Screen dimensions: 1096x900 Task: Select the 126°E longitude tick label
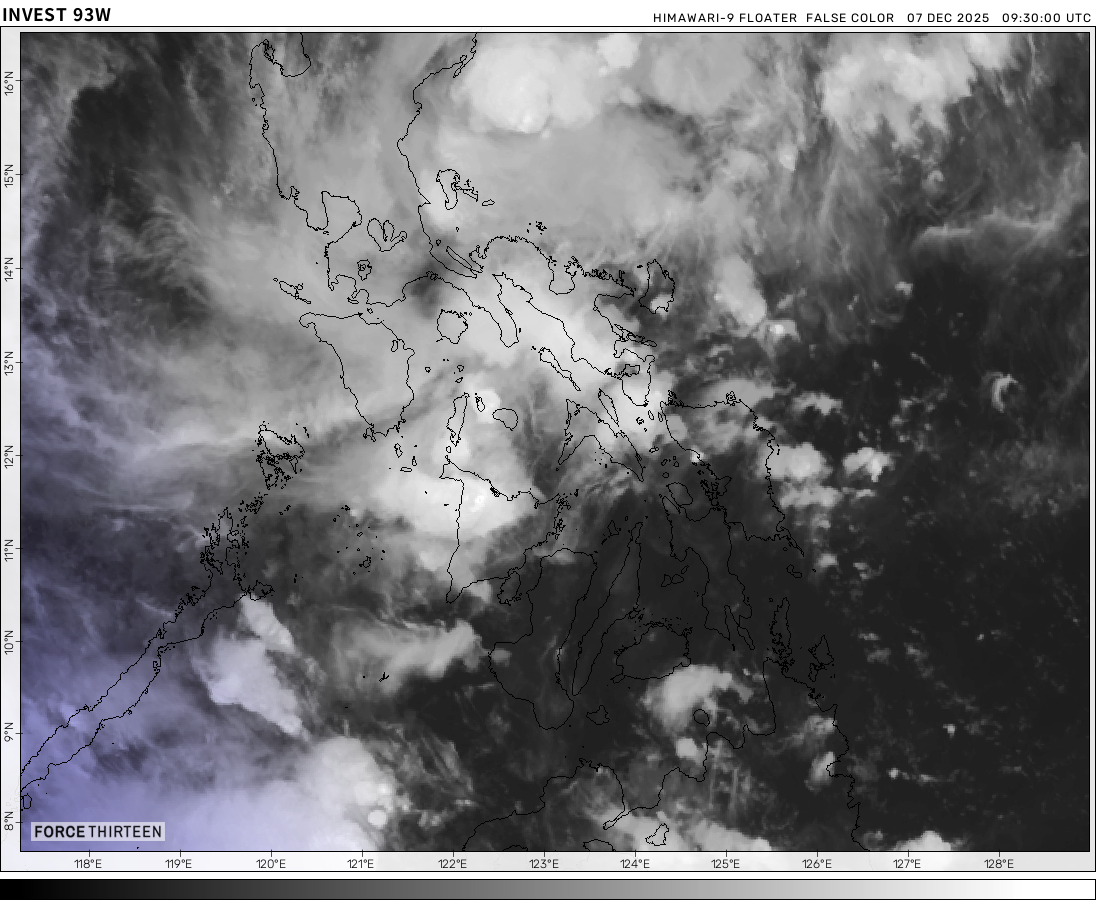(816, 864)
